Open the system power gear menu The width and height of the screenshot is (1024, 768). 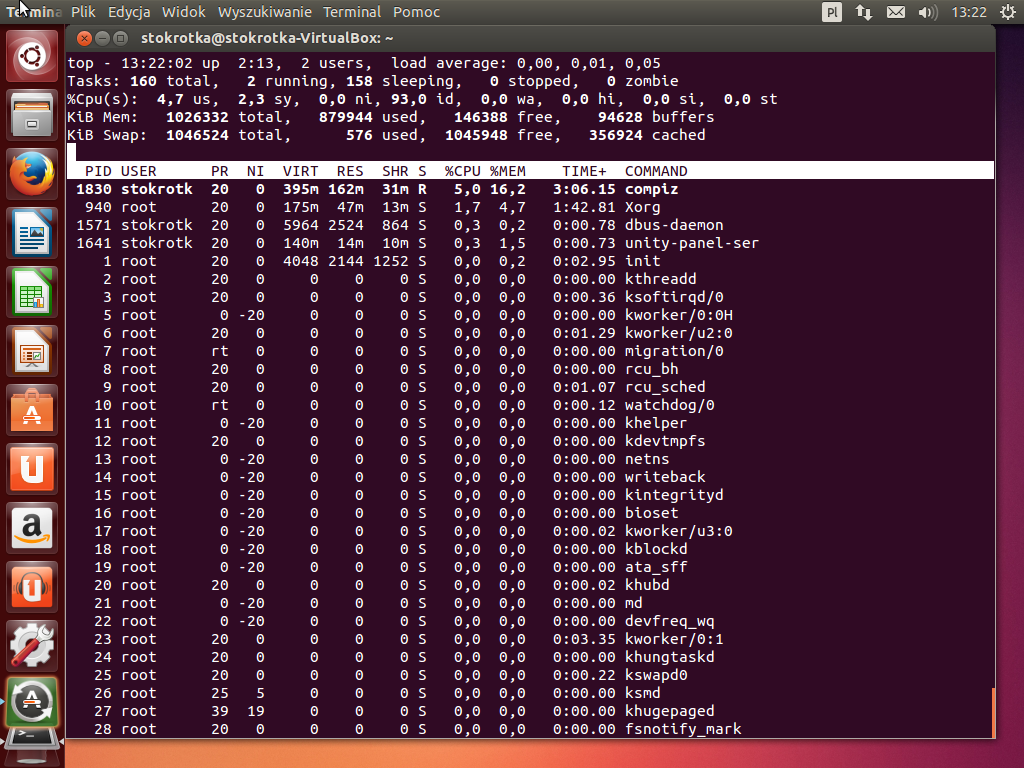point(1006,12)
